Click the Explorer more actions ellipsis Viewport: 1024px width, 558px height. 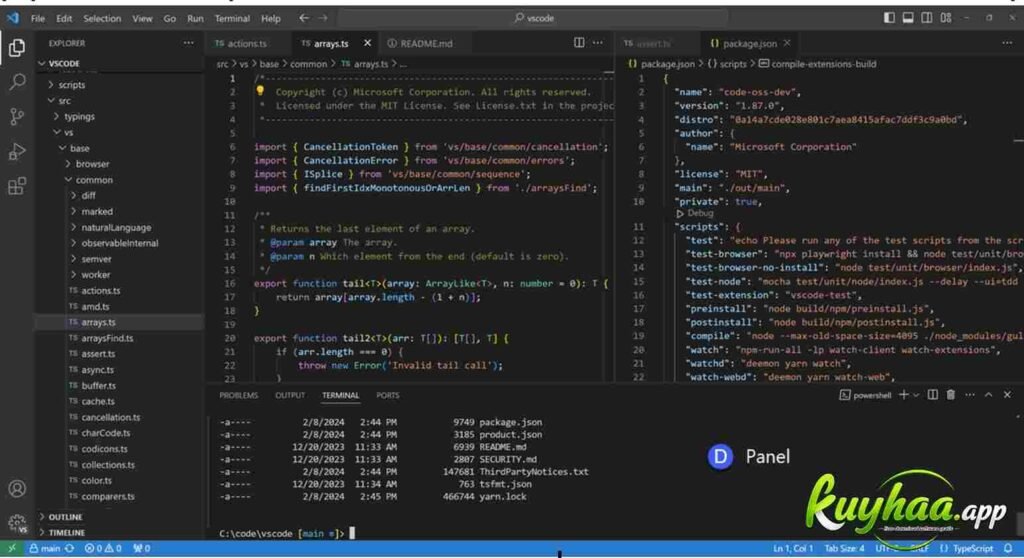coord(188,43)
